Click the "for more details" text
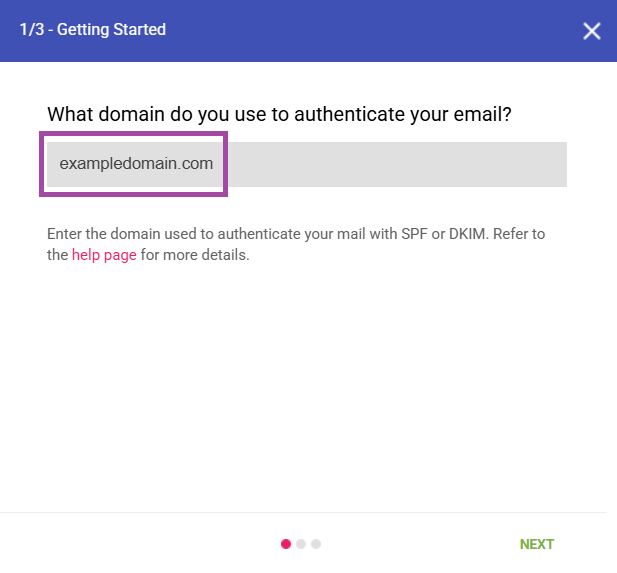This screenshot has height=573, width=617. (x=195, y=255)
